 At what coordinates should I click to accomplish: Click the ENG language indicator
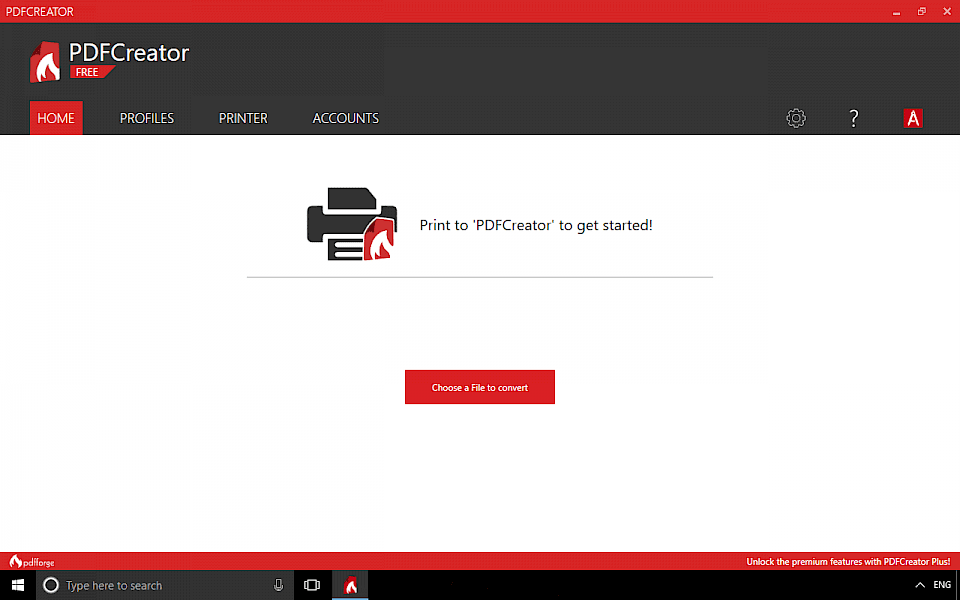pyautogui.click(x=942, y=585)
